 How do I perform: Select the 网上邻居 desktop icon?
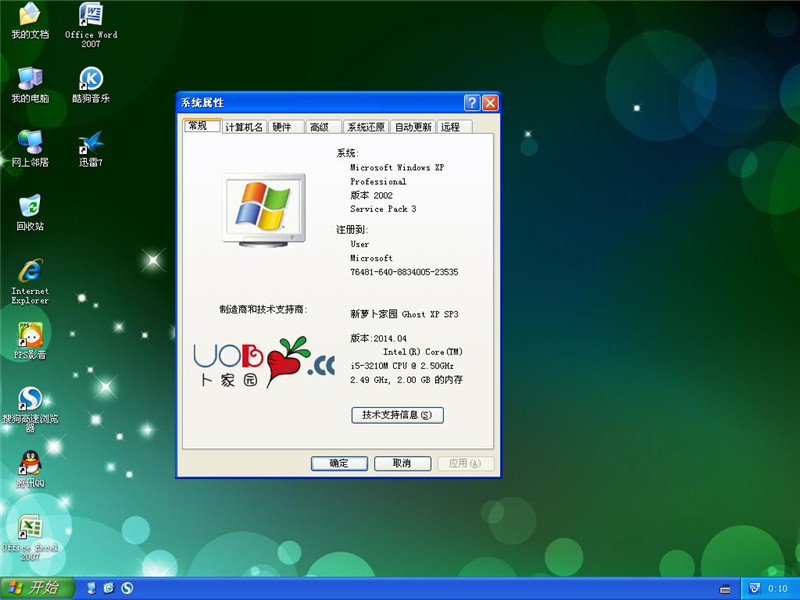point(30,149)
